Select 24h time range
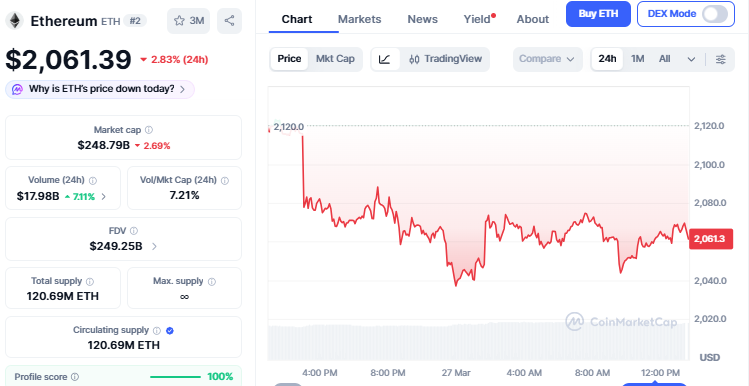 point(607,59)
